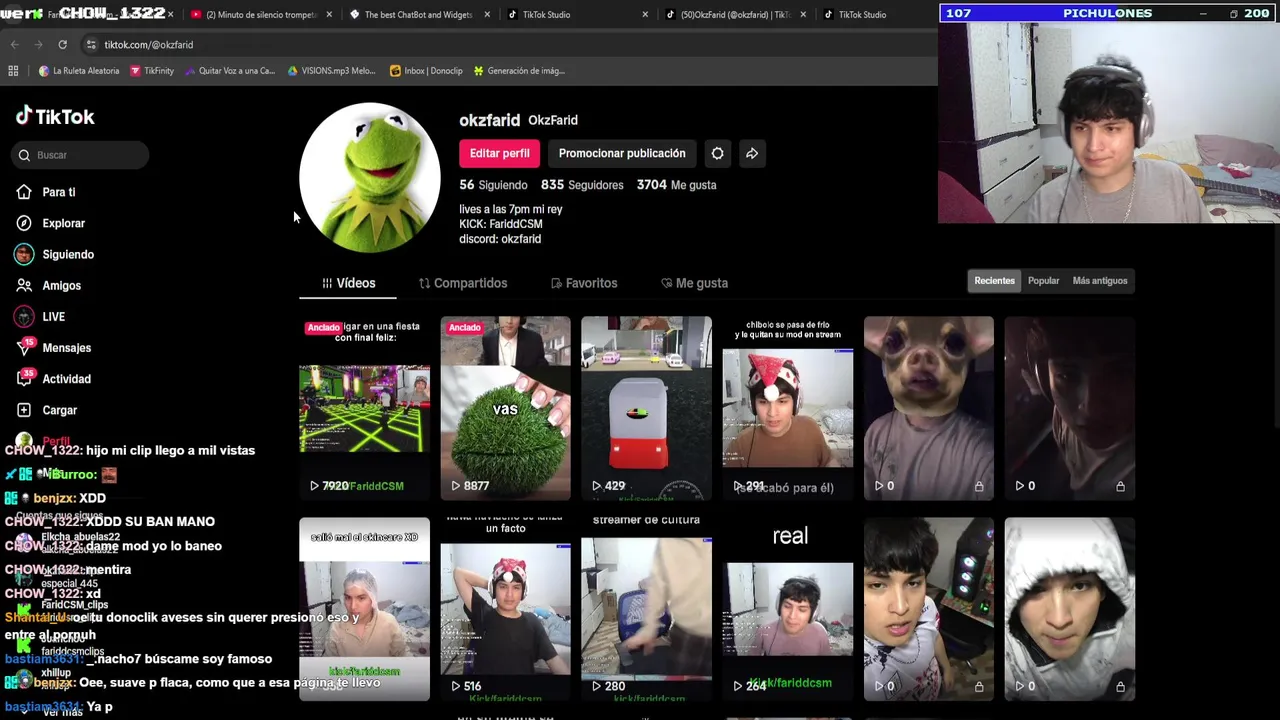The height and width of the screenshot is (720, 1280).
Task: Open the skincare video thumbnail
Action: 364,608
